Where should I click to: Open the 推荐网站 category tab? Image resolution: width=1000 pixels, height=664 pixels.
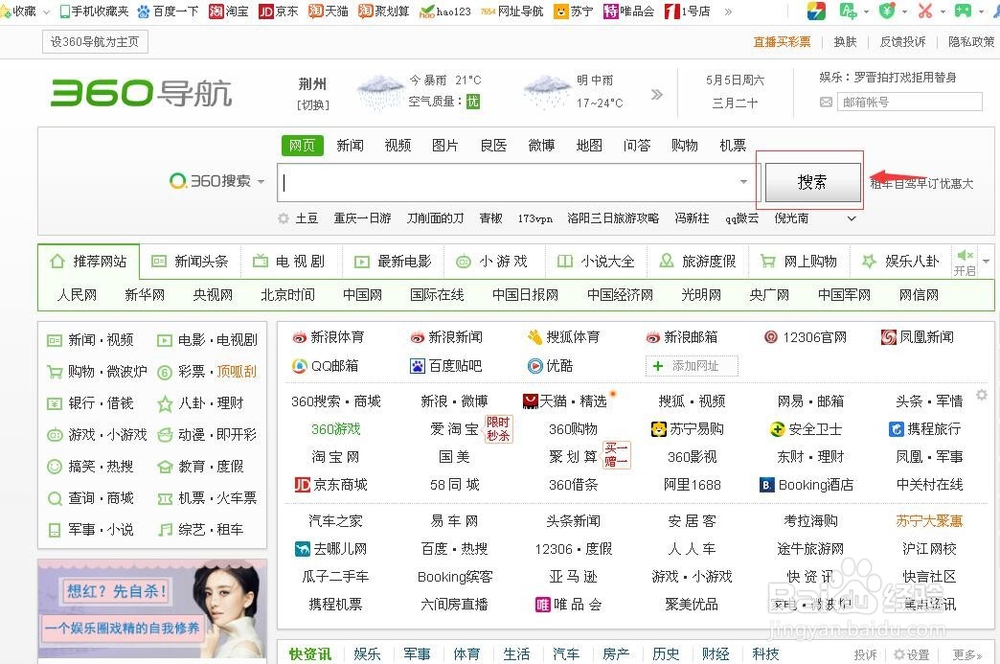89,262
